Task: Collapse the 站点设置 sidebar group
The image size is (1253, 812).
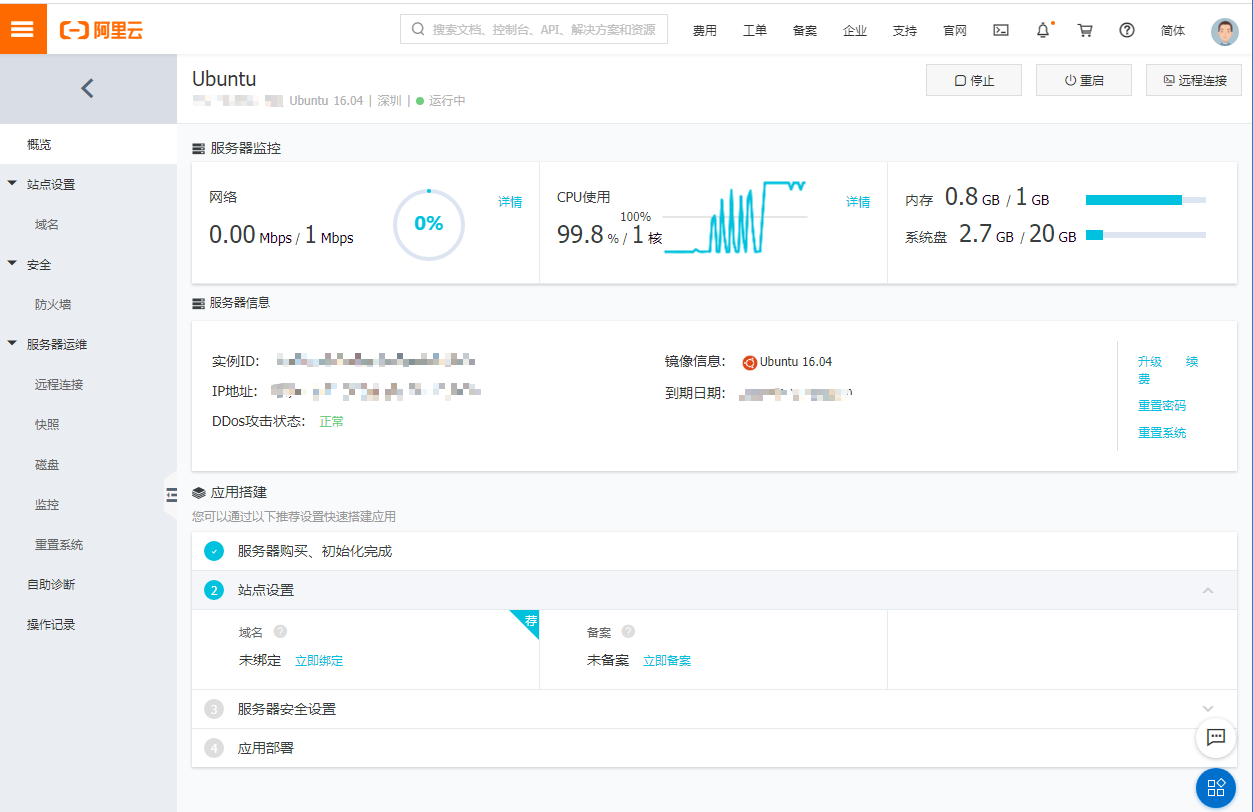Action: (12, 184)
